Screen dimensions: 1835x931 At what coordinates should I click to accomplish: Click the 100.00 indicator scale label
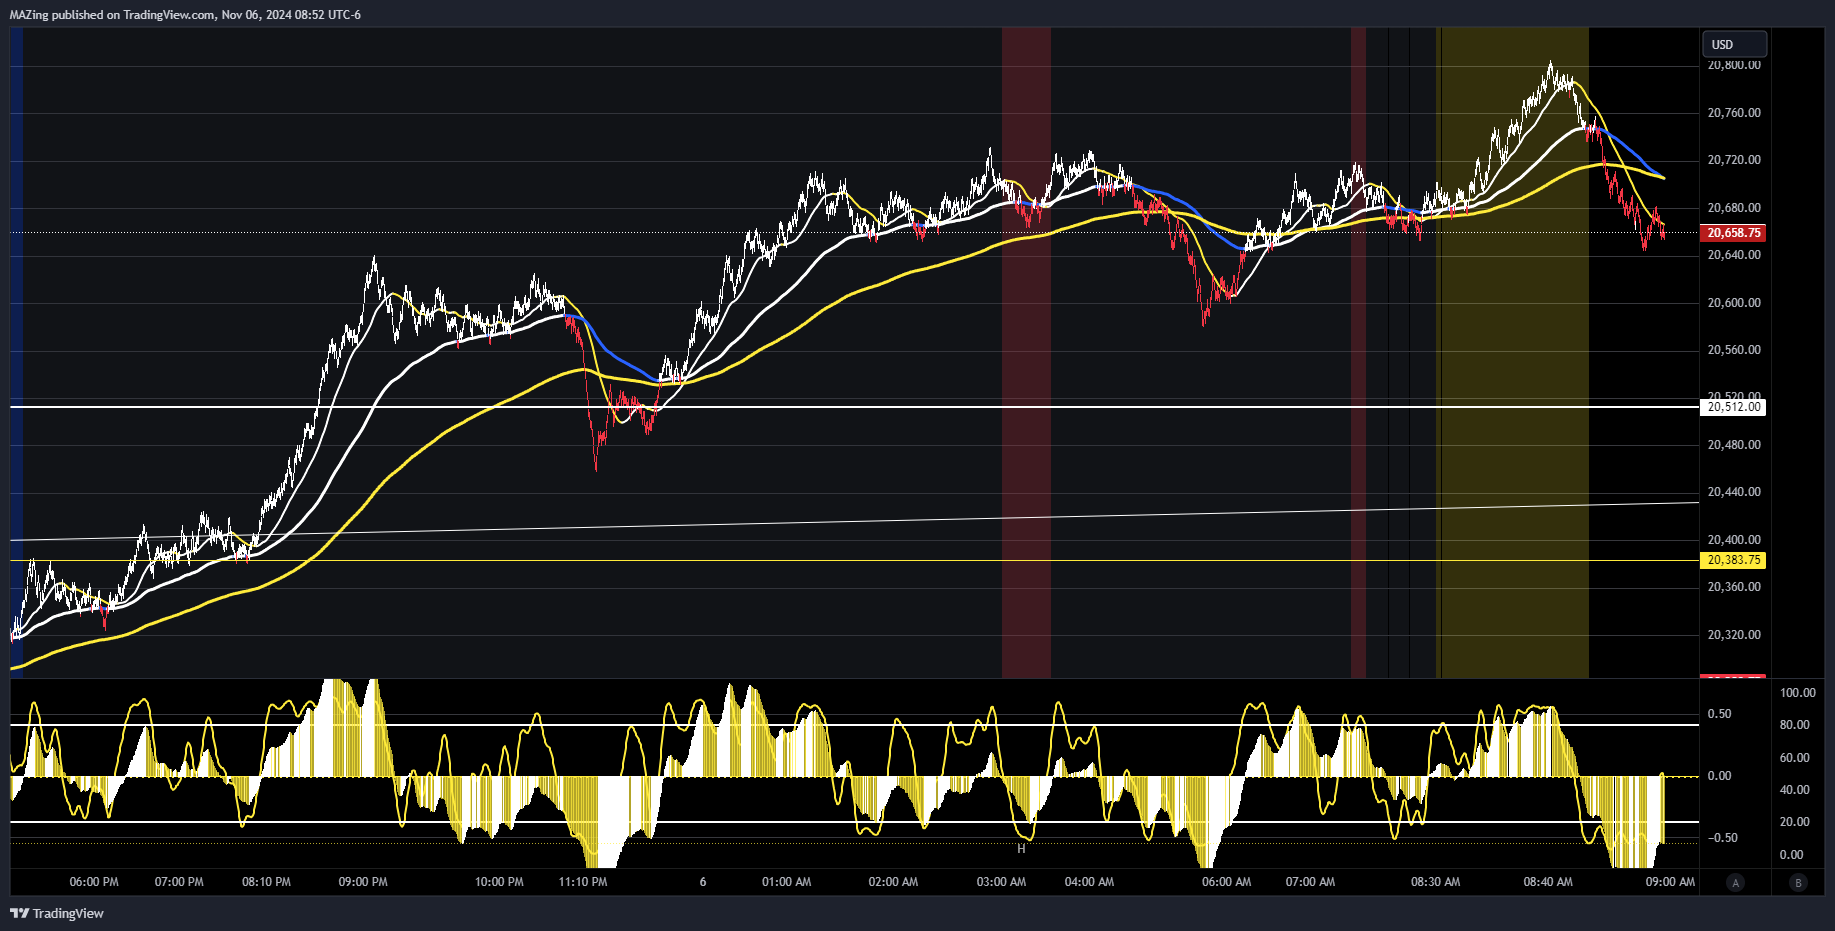pos(1798,693)
